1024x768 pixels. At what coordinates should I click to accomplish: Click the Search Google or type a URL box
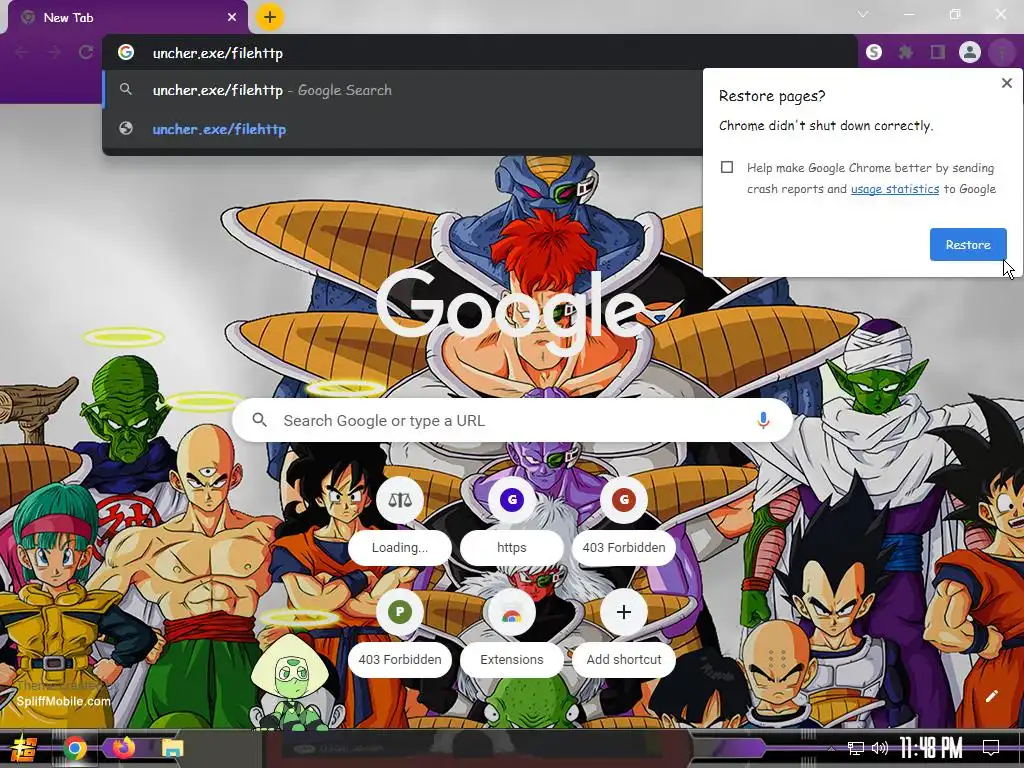coord(513,421)
